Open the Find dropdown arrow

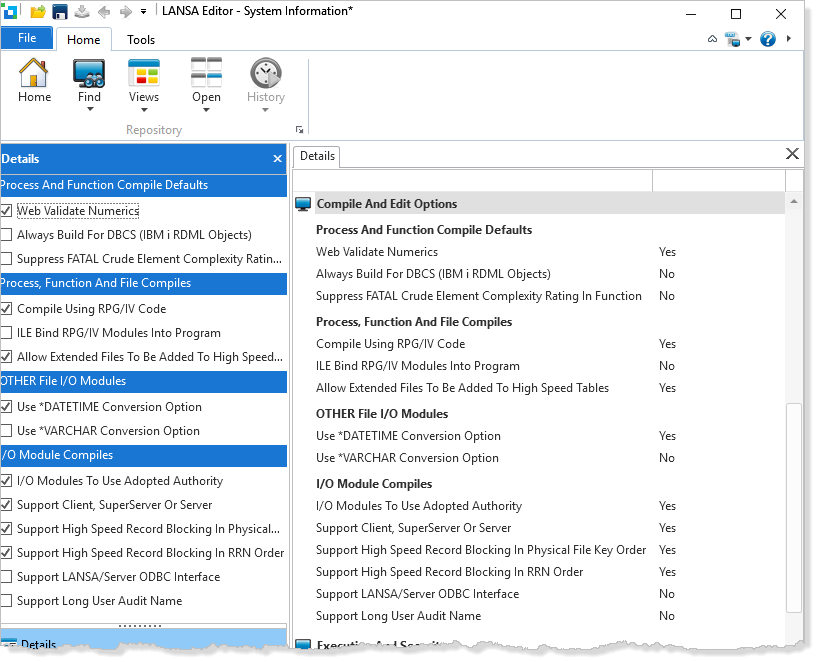[89, 110]
